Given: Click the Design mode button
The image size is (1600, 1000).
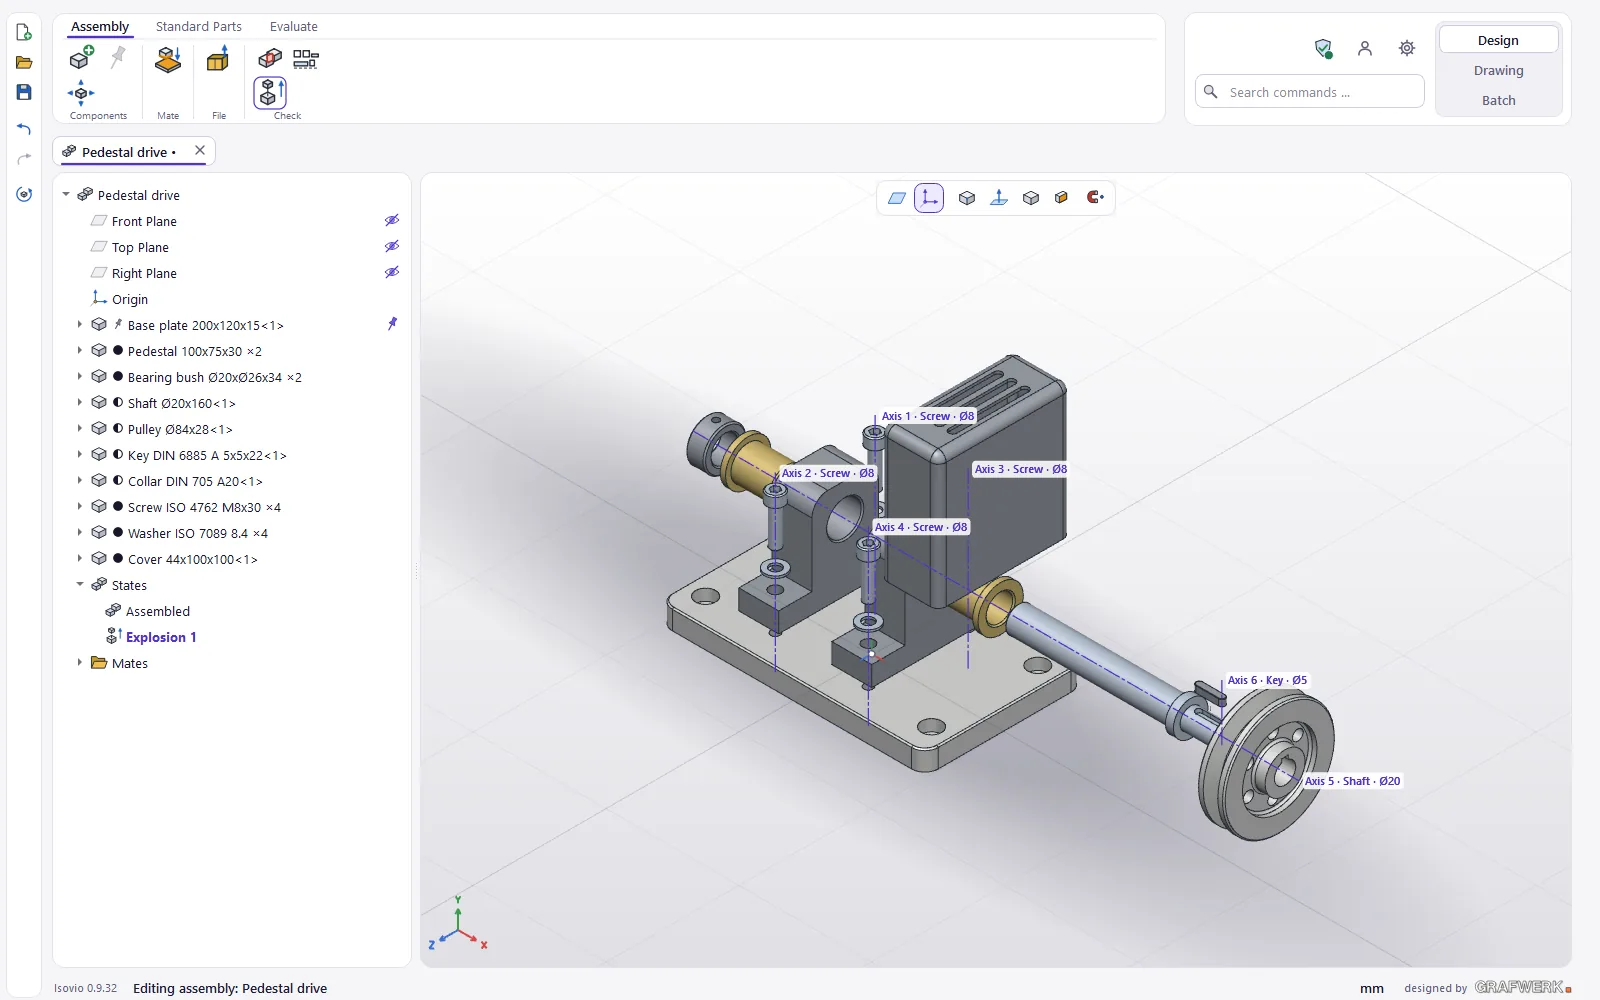Looking at the screenshot, I should click(x=1498, y=40).
